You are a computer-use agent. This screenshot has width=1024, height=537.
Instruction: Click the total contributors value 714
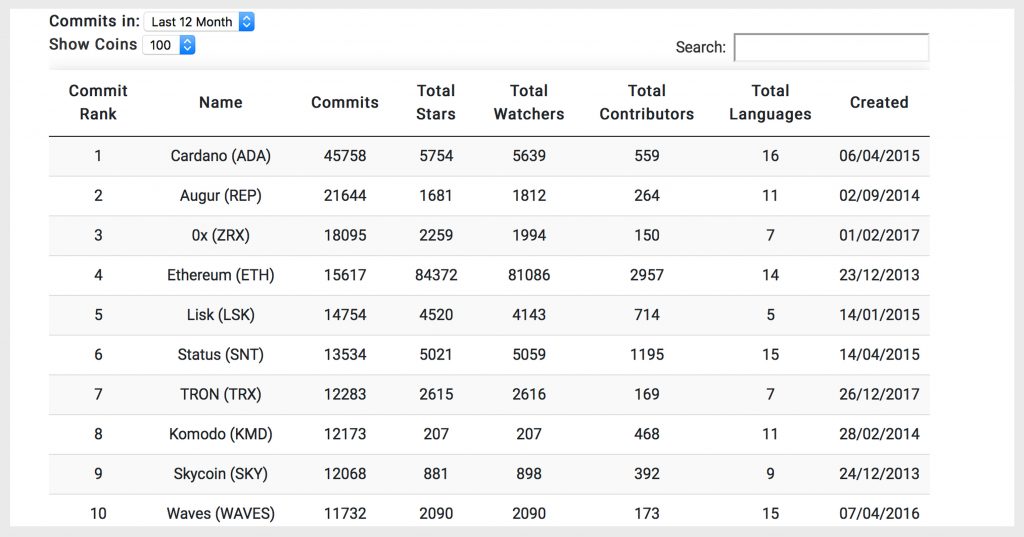647,315
